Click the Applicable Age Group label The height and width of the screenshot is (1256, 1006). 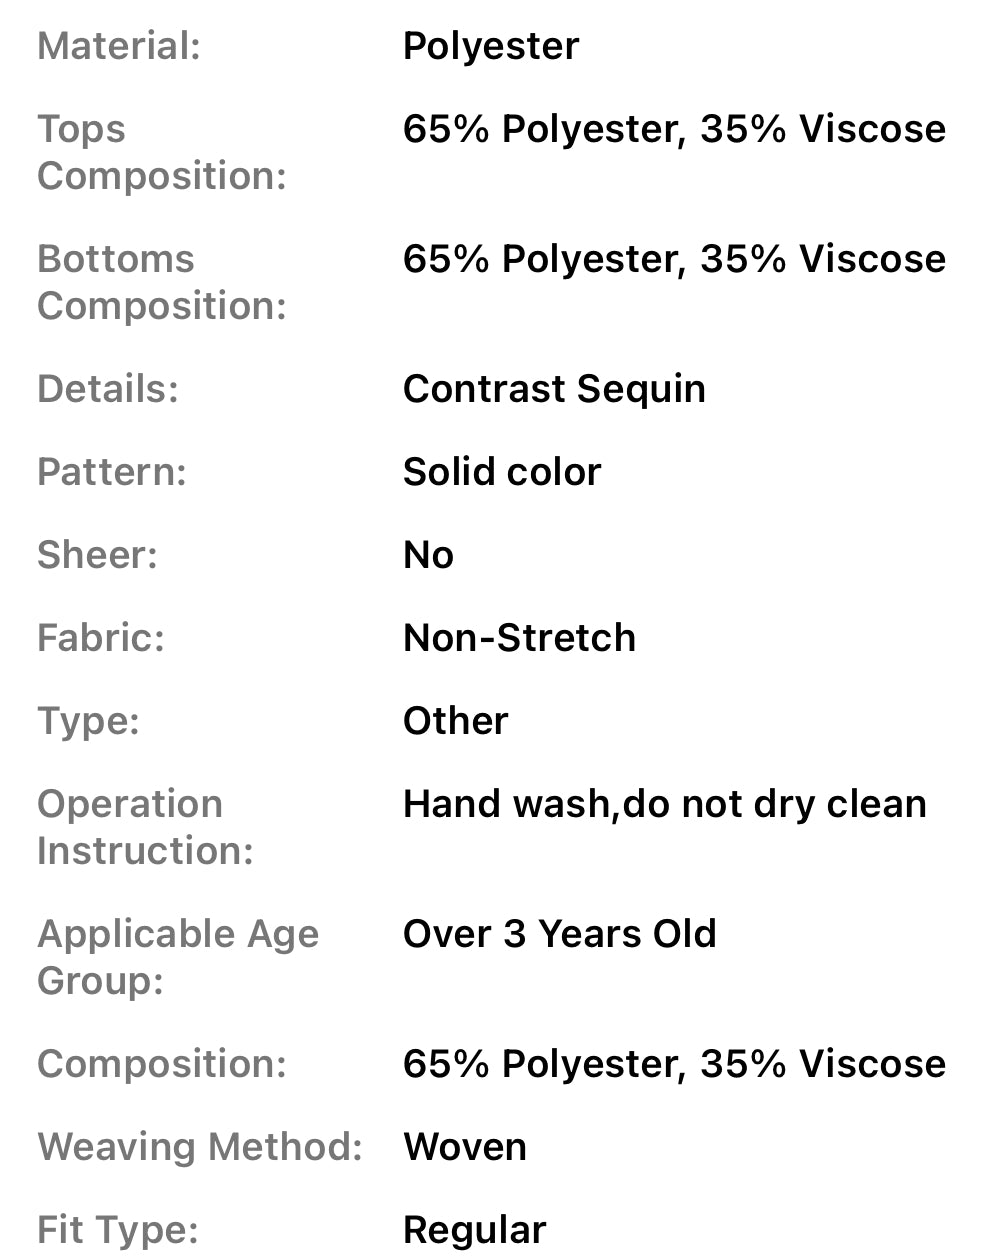coord(178,957)
